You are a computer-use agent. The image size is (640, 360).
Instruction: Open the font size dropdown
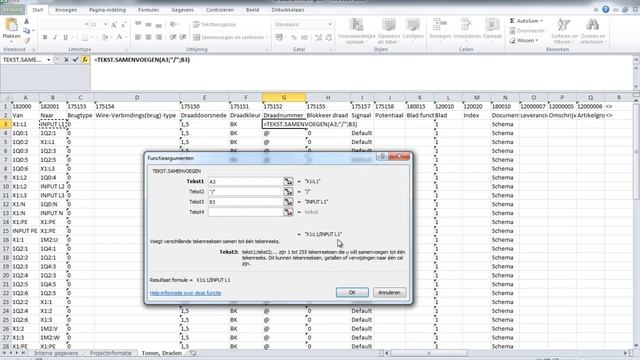[105, 25]
